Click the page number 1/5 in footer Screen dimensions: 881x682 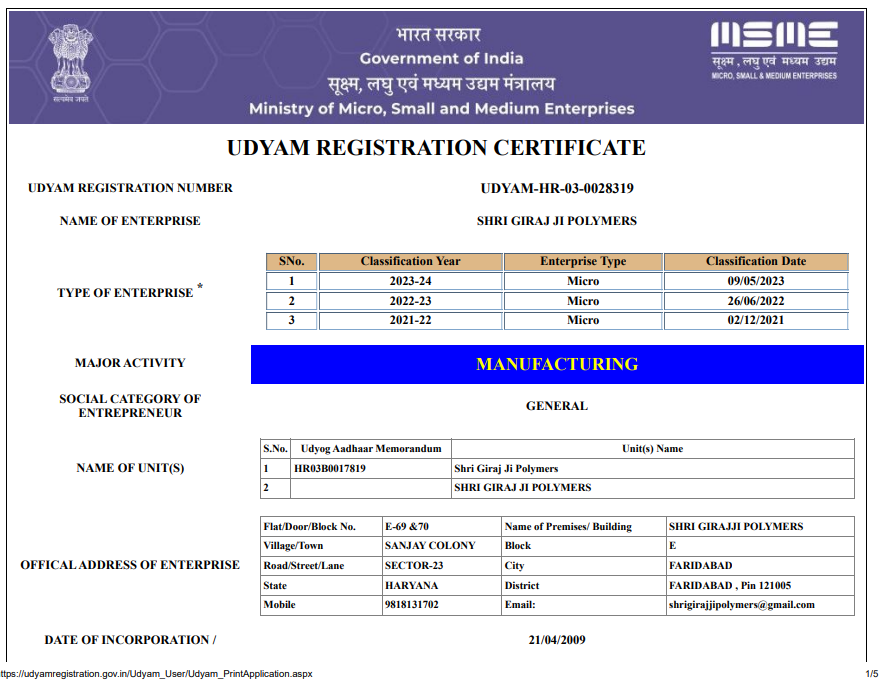(871, 674)
